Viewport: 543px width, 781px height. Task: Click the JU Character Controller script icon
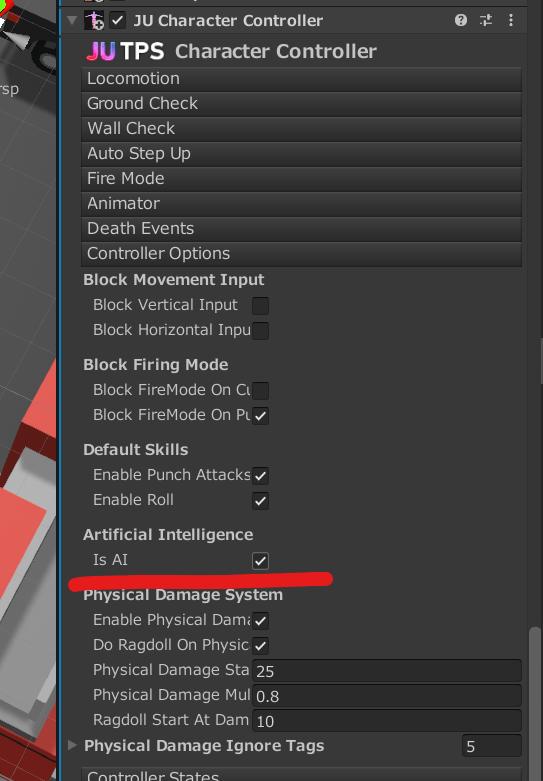[94, 20]
